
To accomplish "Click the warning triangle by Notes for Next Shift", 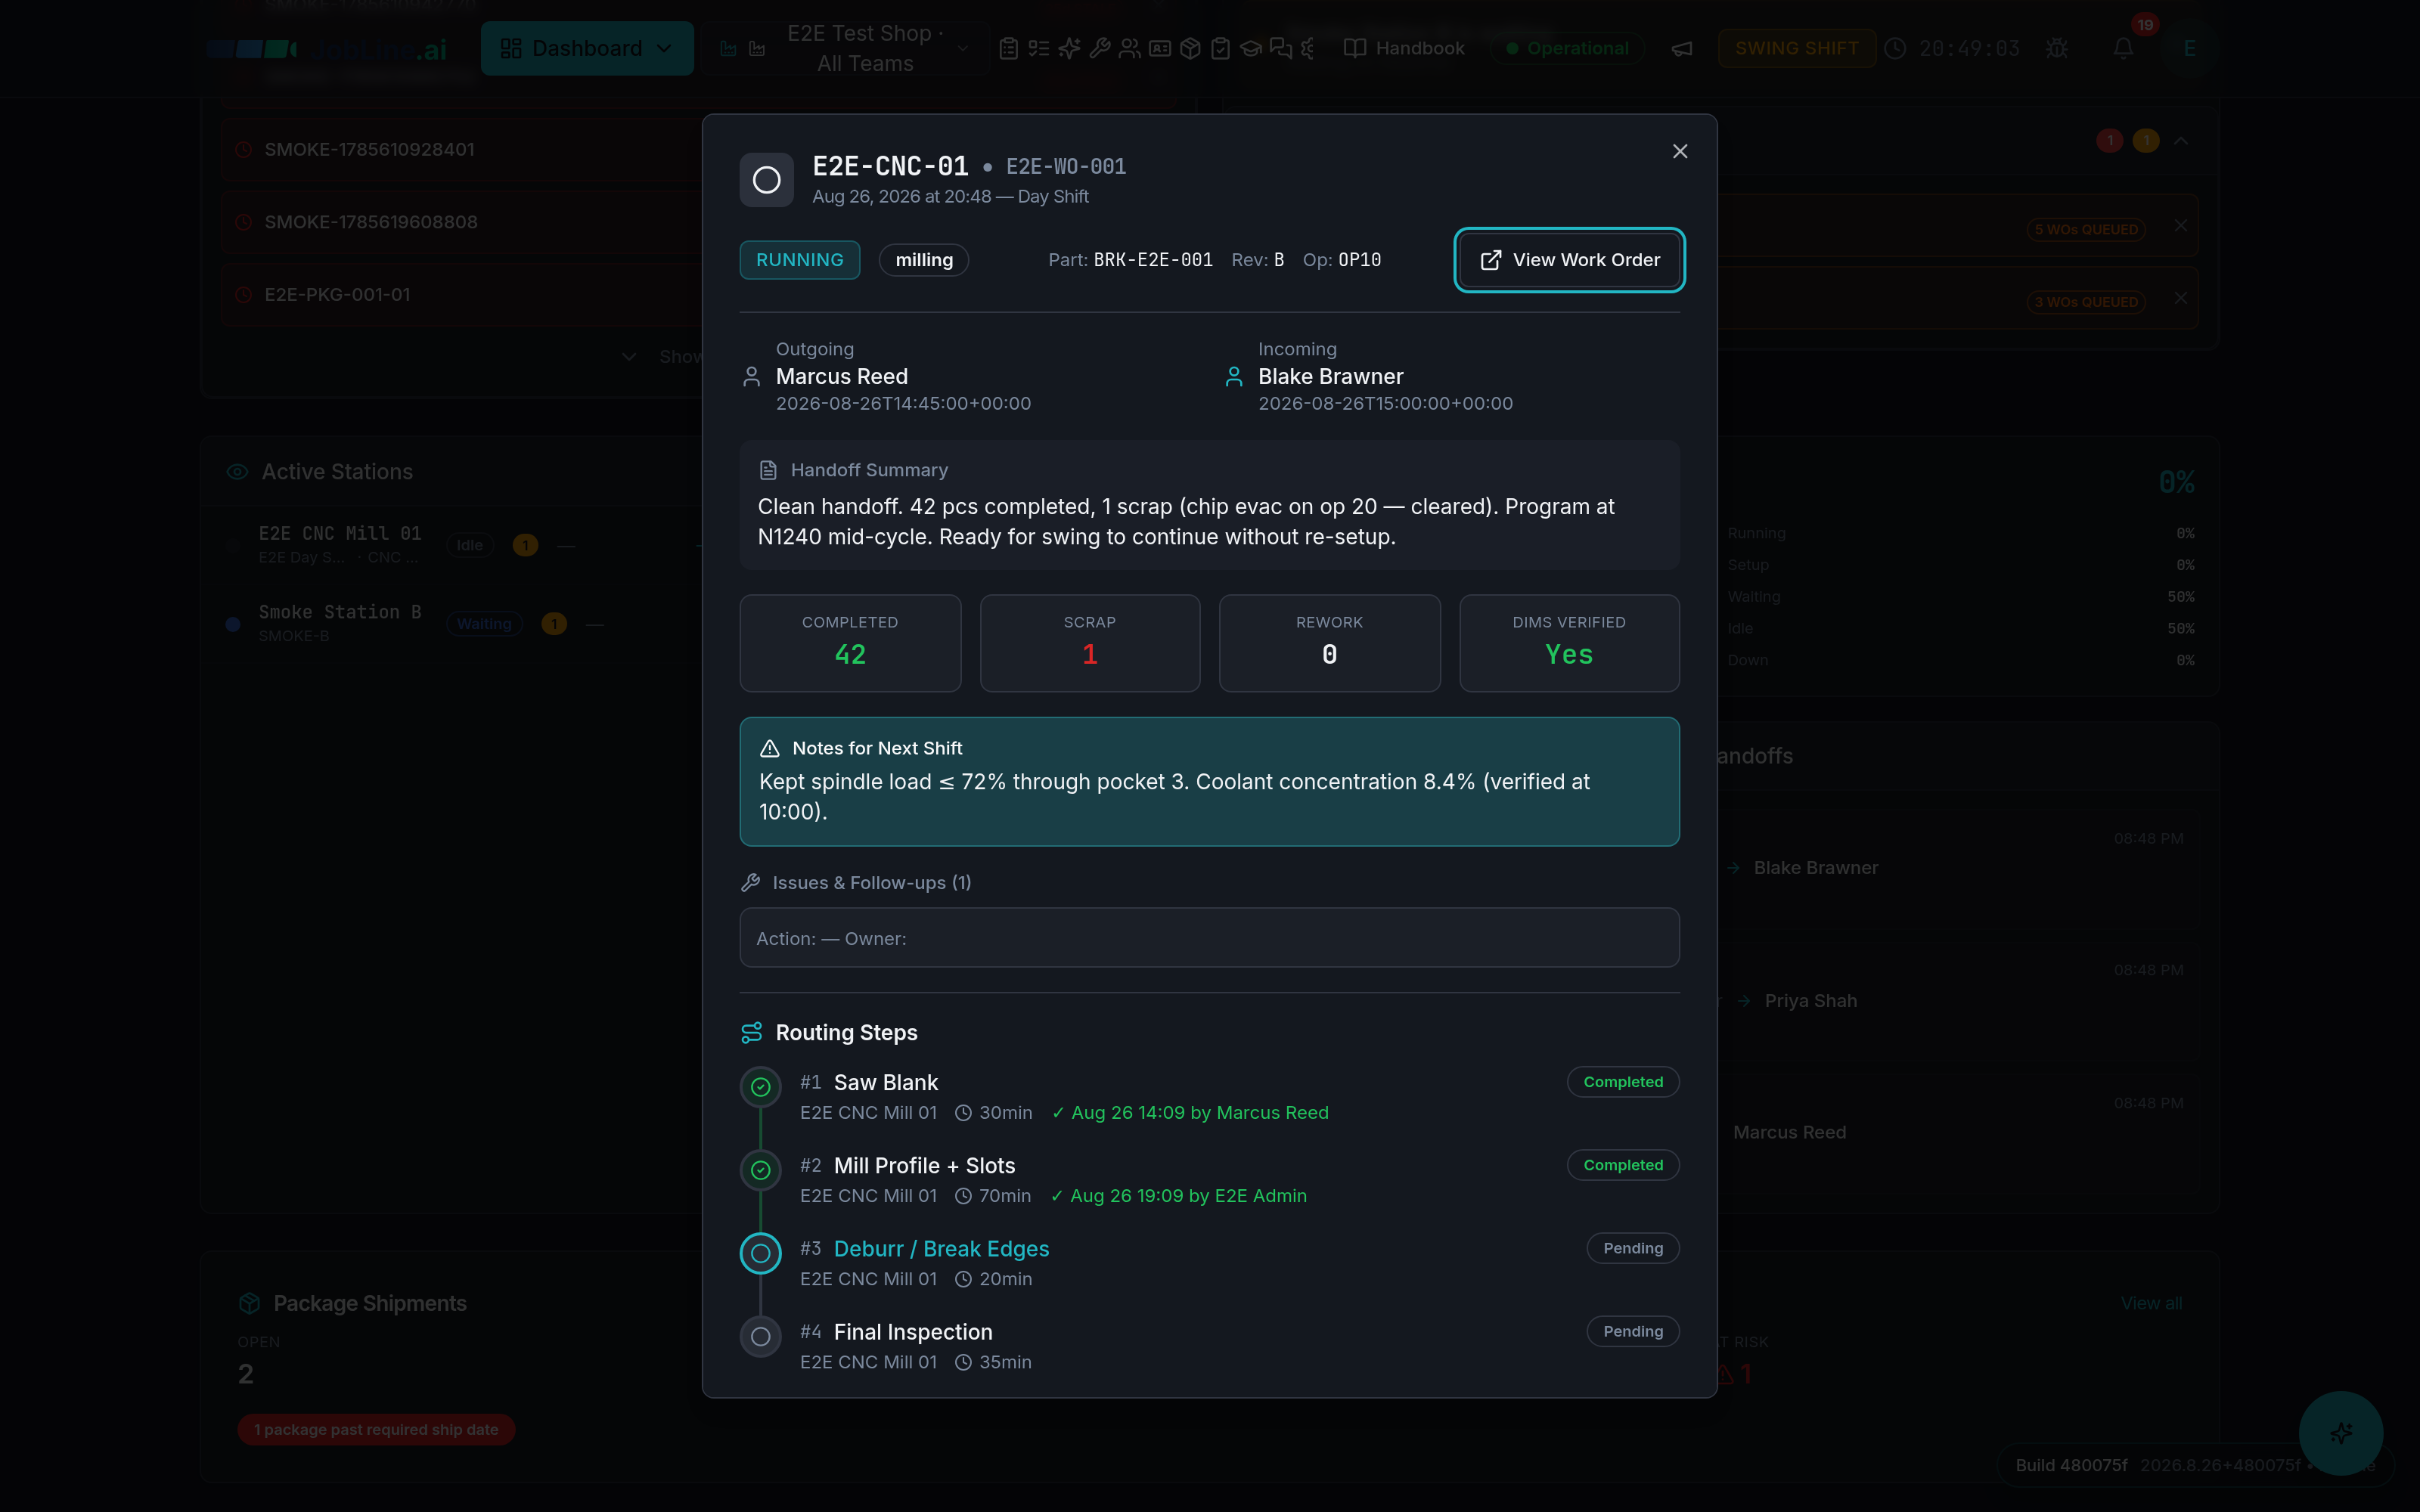I will click(770, 748).
